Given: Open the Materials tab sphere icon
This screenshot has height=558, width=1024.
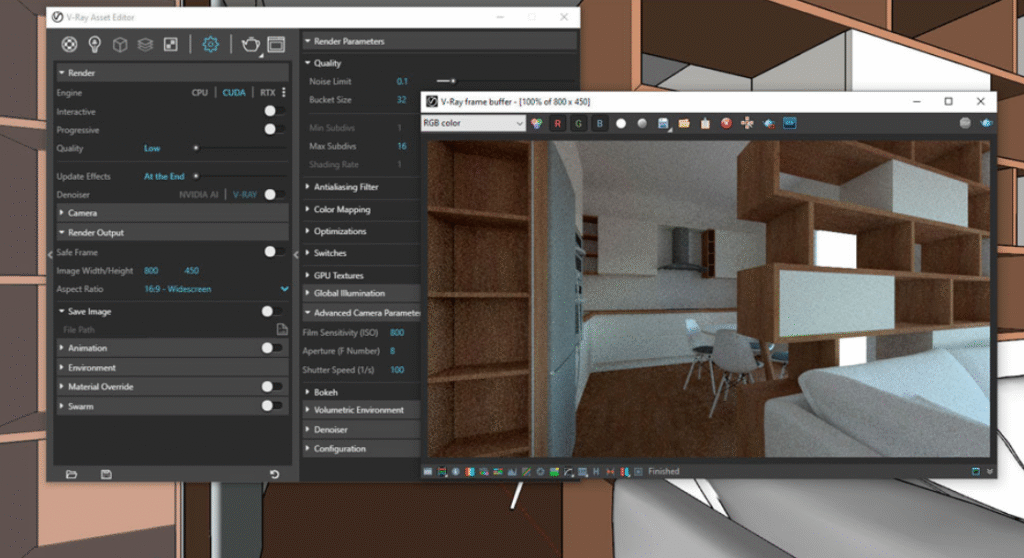Looking at the screenshot, I should (x=69, y=44).
